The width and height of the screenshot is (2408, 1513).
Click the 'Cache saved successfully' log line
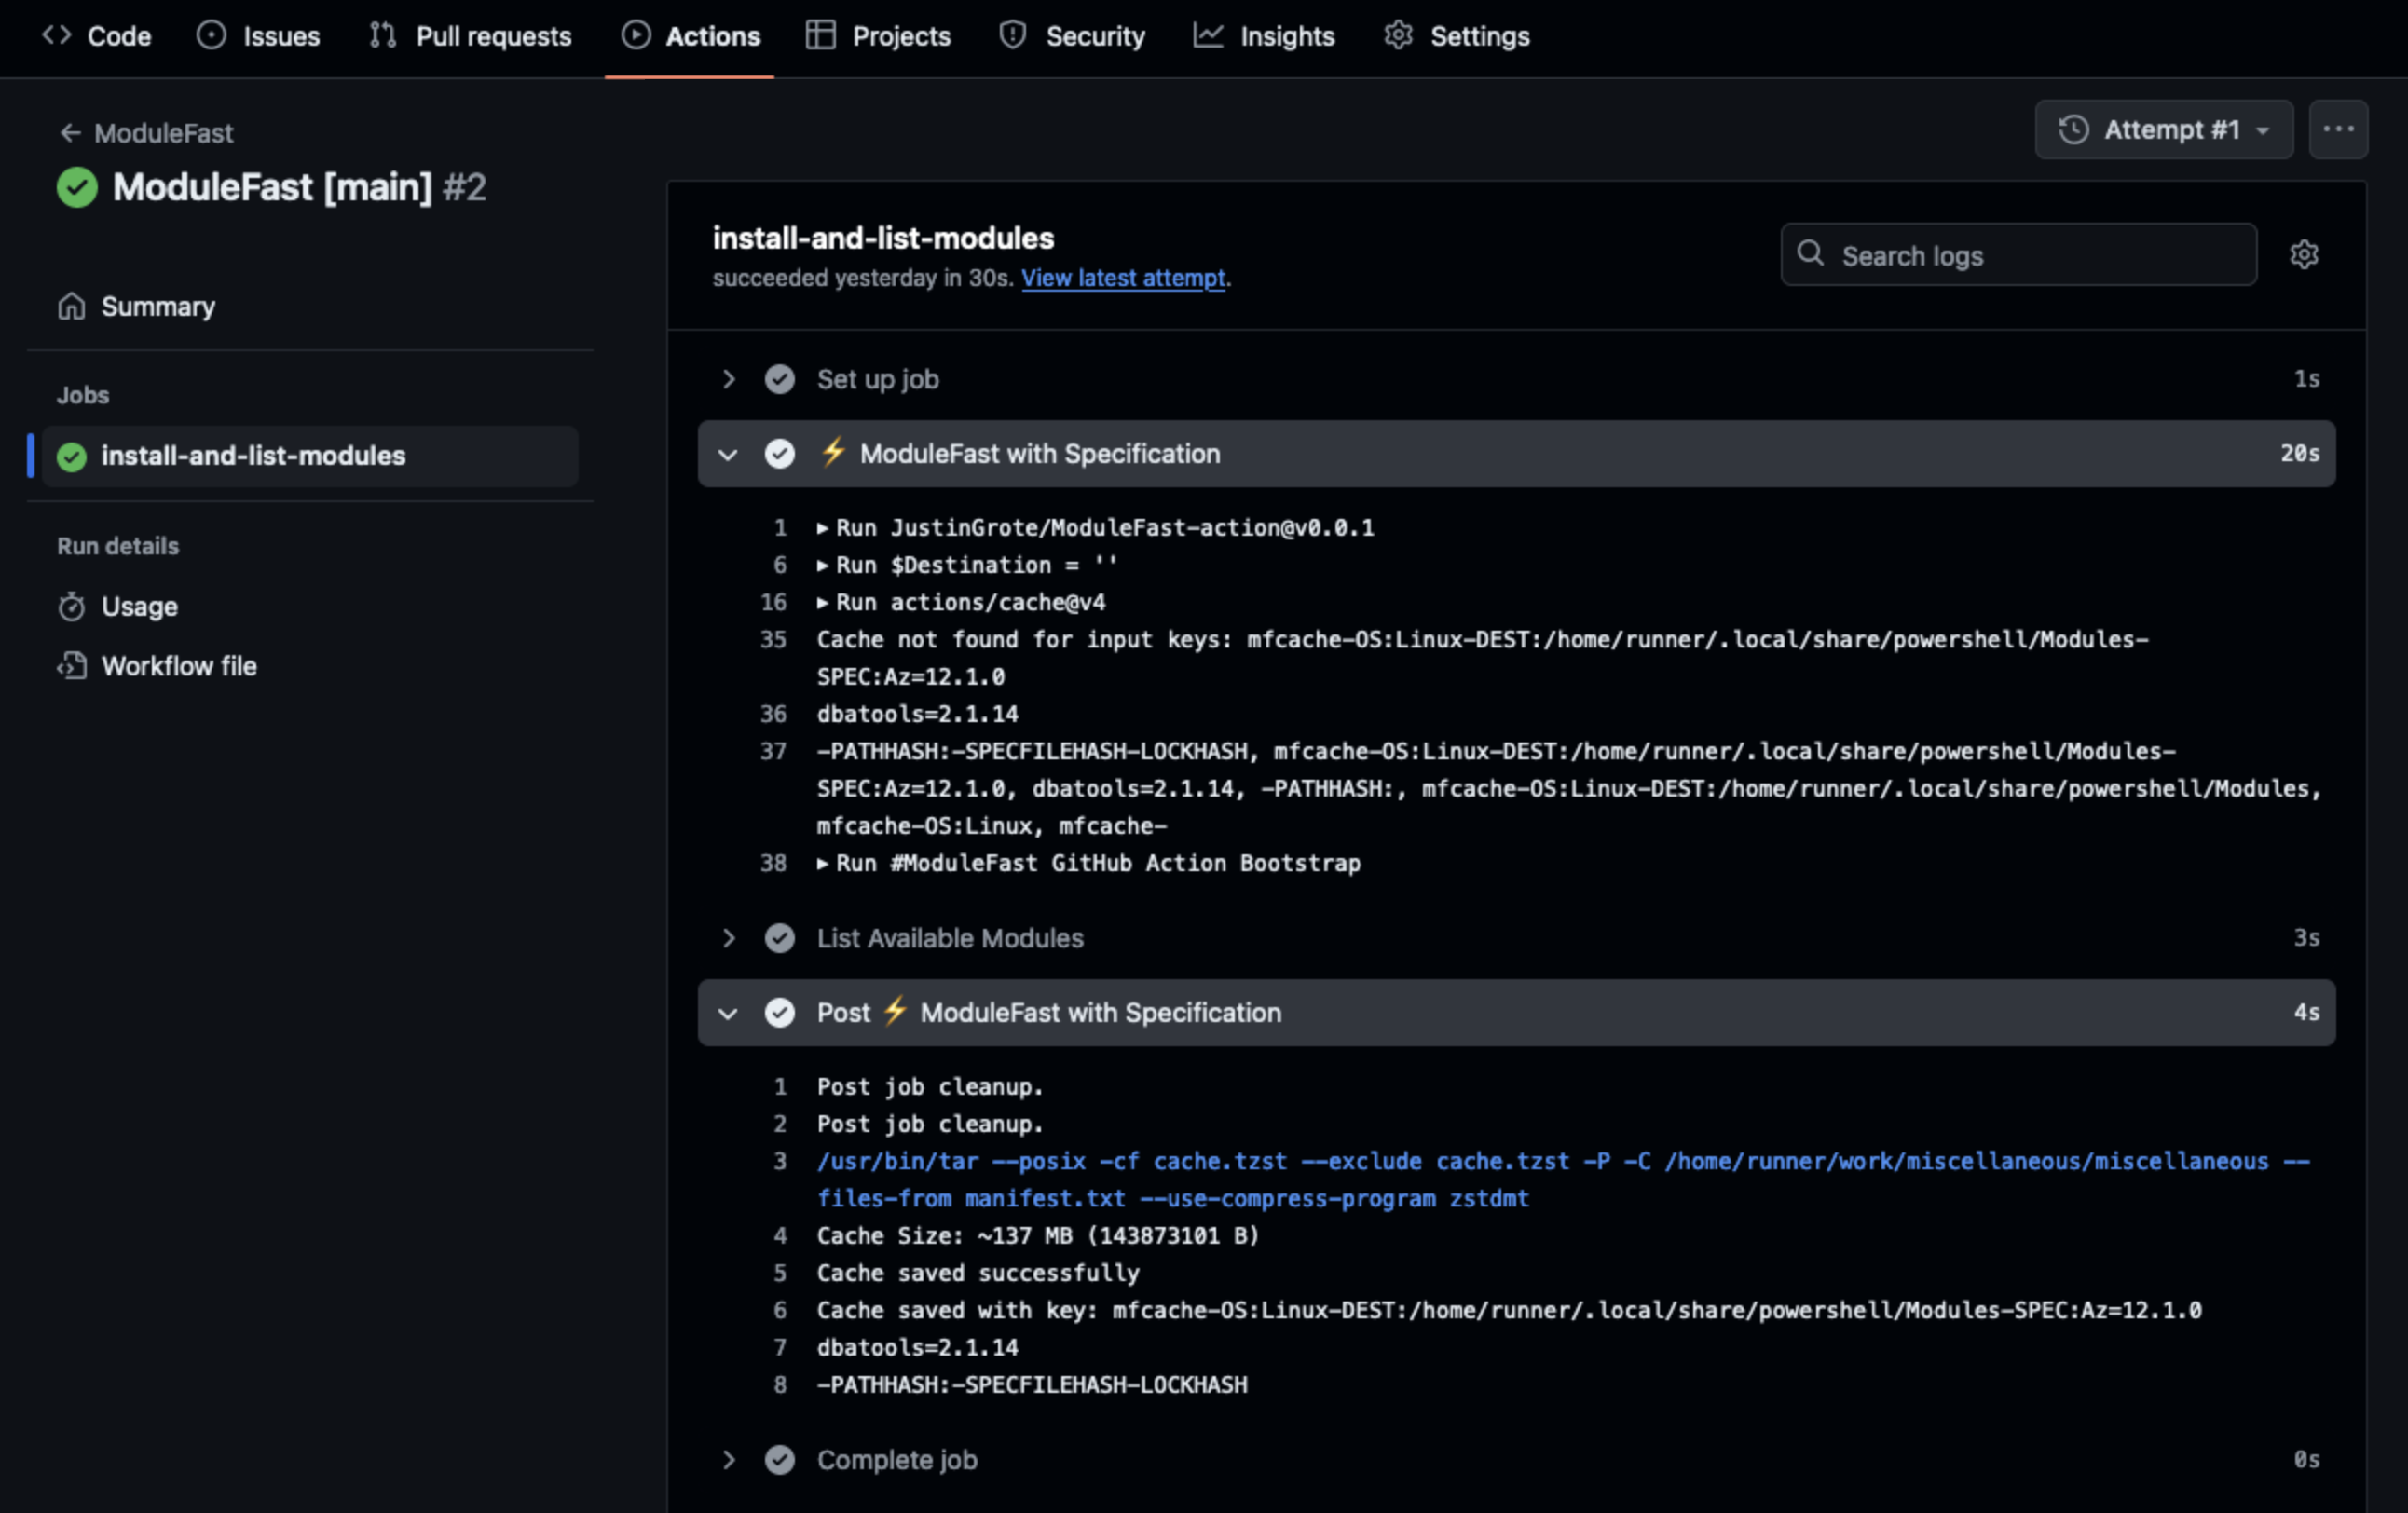click(x=978, y=1273)
